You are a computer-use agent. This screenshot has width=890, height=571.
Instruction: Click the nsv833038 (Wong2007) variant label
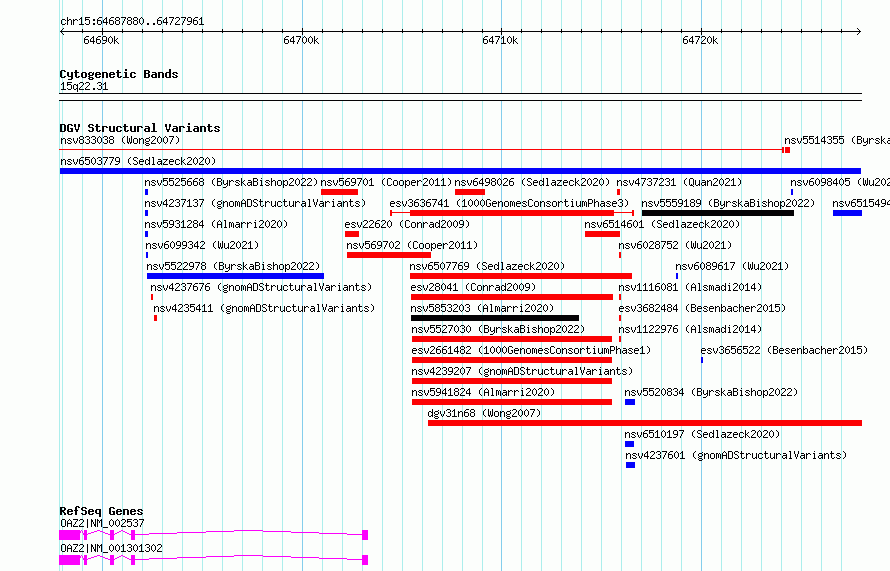click(120, 140)
